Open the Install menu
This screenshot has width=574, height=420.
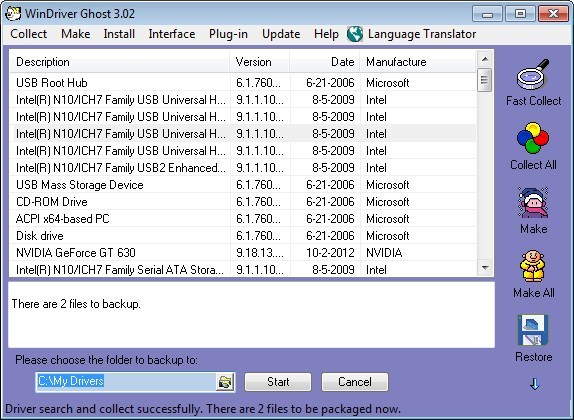(119, 34)
